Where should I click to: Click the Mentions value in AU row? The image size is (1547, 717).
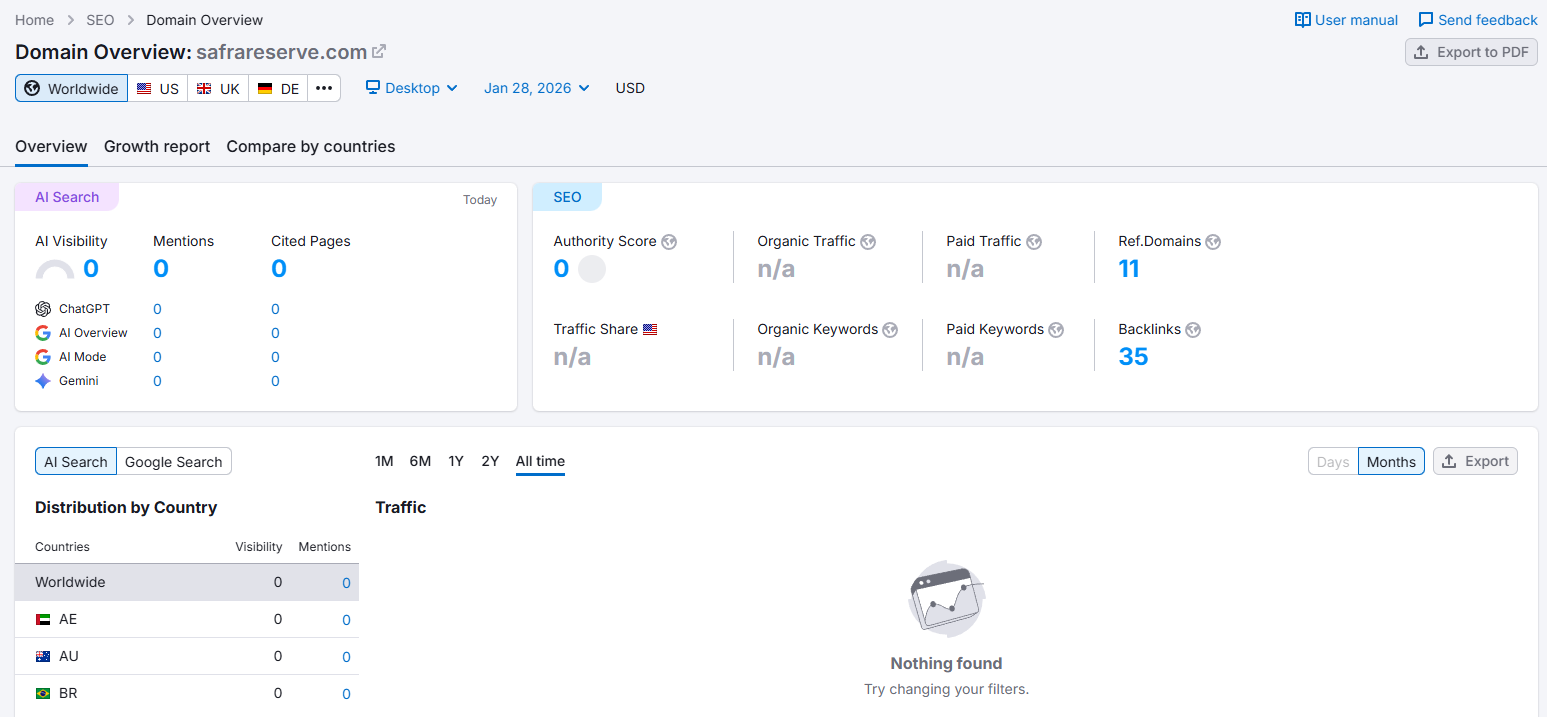(346, 657)
